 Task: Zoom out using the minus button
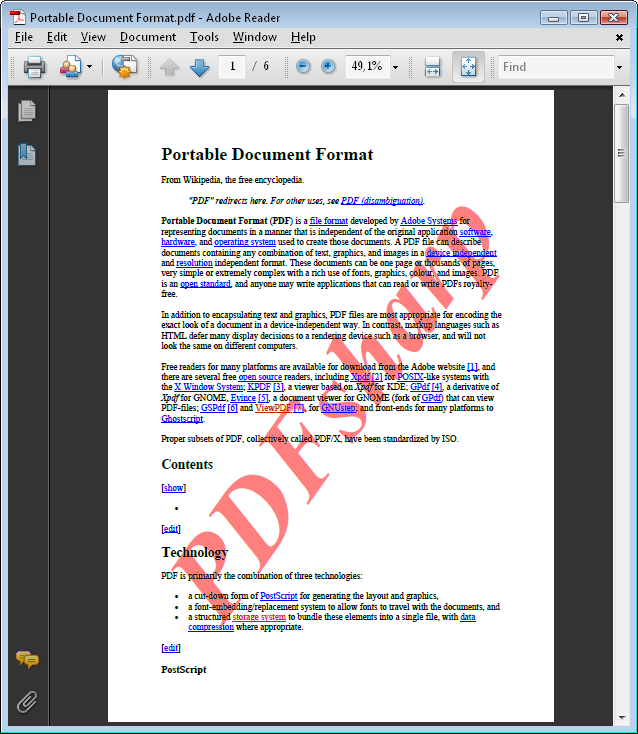point(302,67)
